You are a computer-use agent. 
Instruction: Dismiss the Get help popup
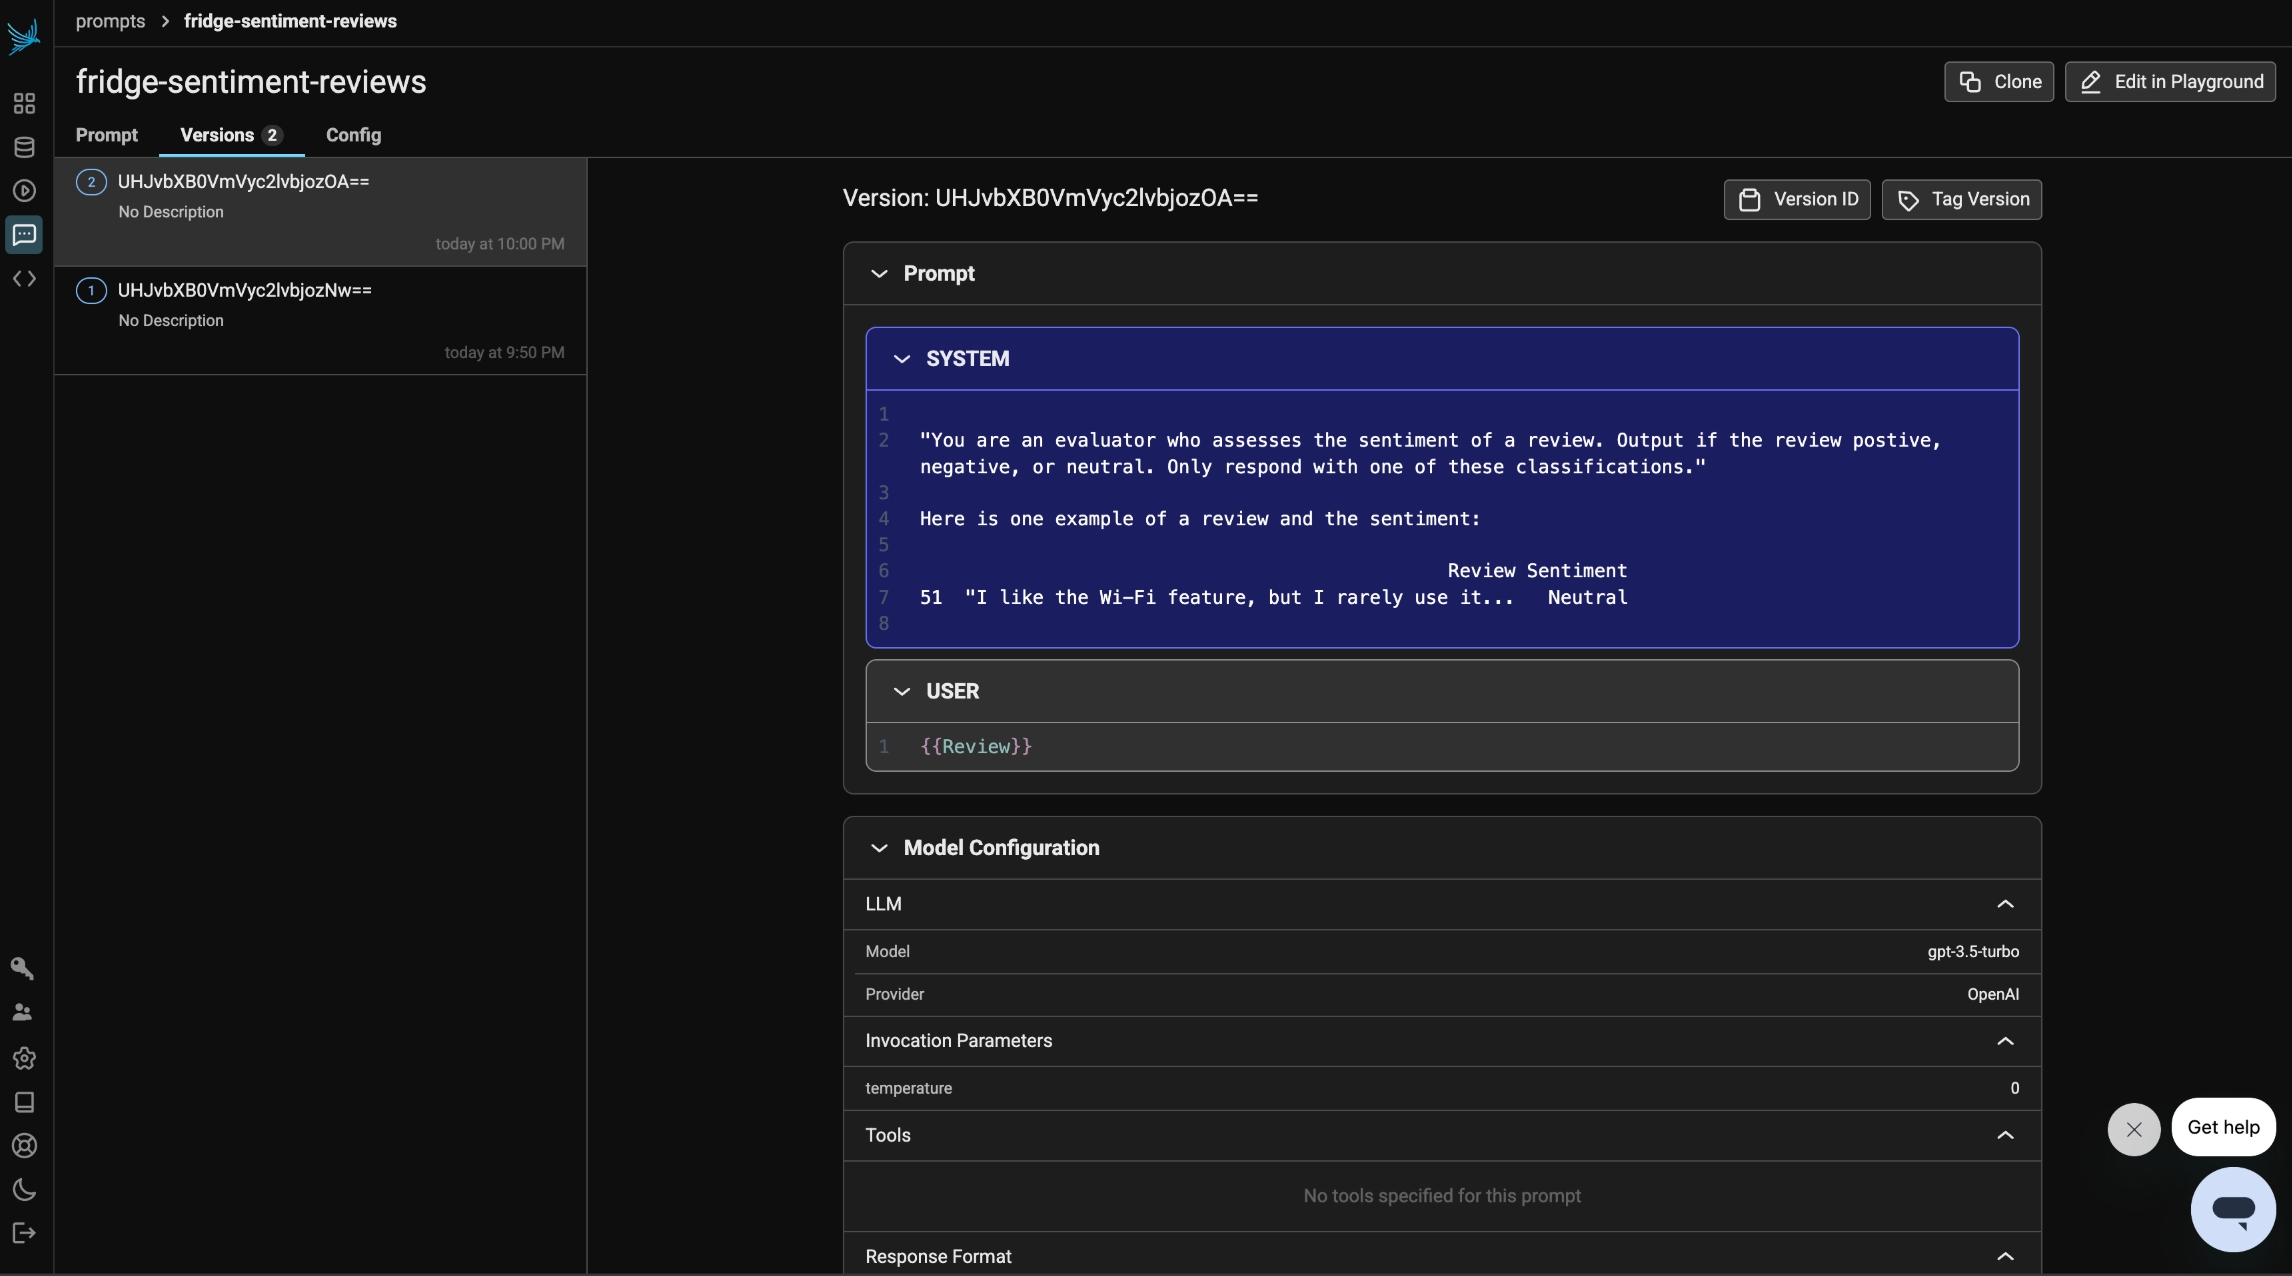tap(2133, 1129)
